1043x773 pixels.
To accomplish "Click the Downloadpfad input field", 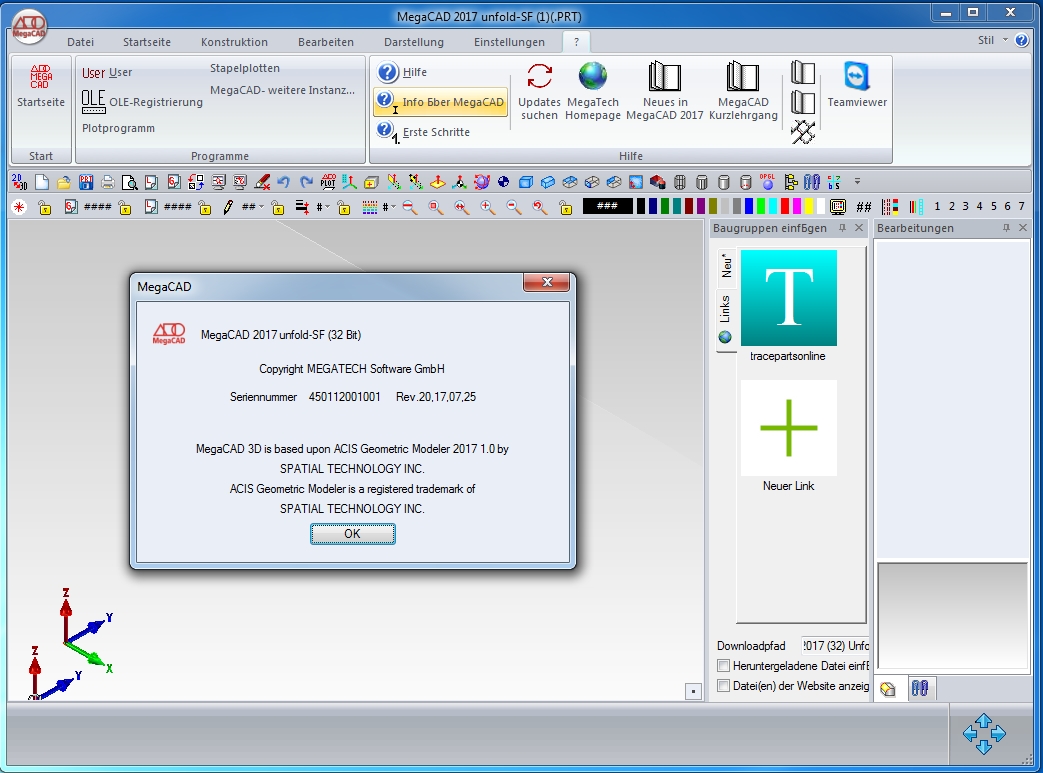I will (835, 645).
